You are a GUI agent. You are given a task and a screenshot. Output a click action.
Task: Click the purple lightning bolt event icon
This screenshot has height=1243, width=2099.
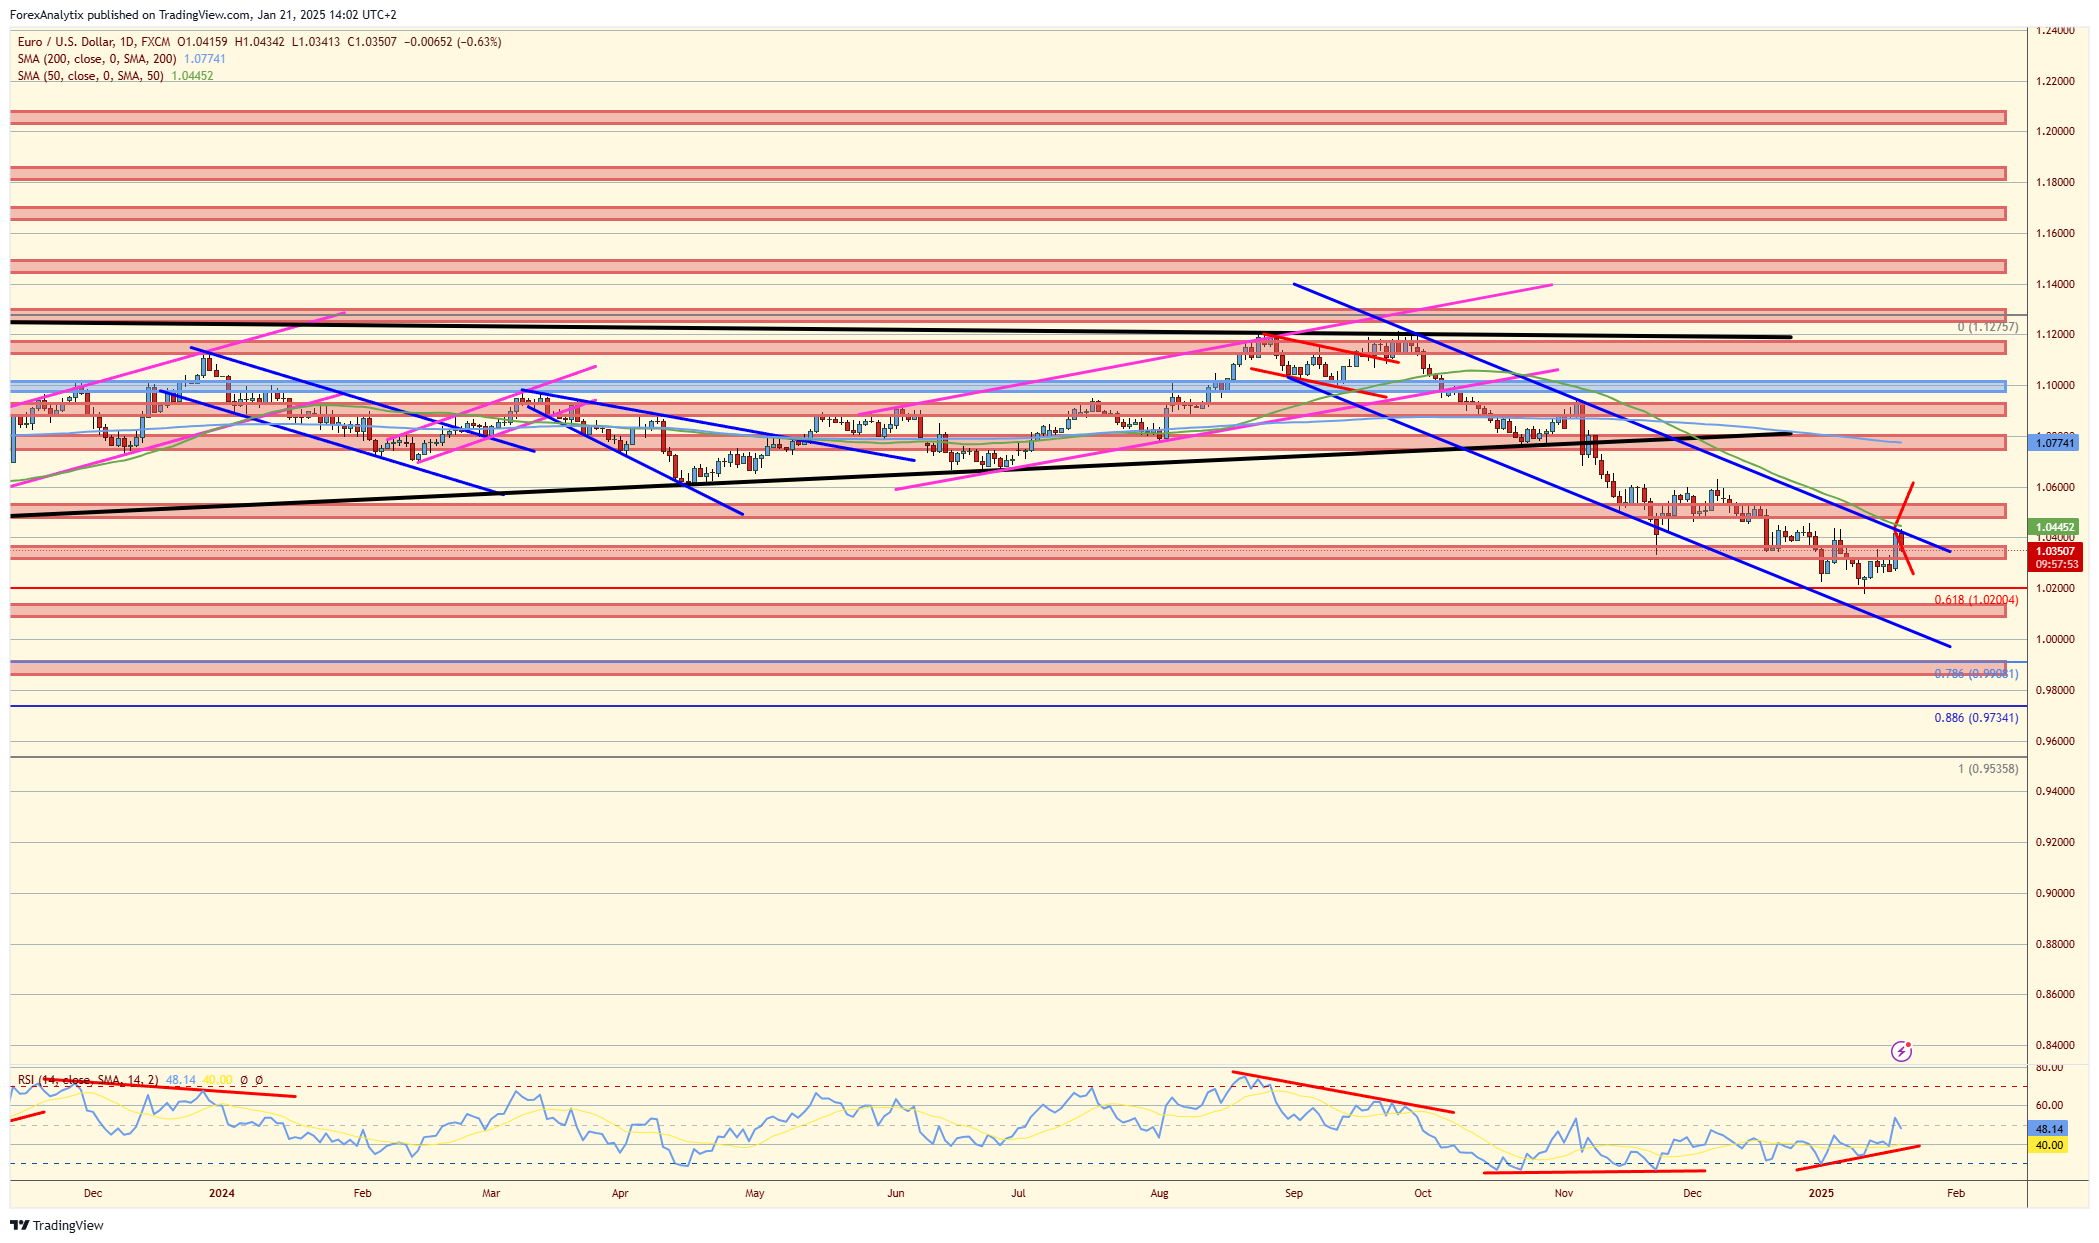(1901, 1051)
